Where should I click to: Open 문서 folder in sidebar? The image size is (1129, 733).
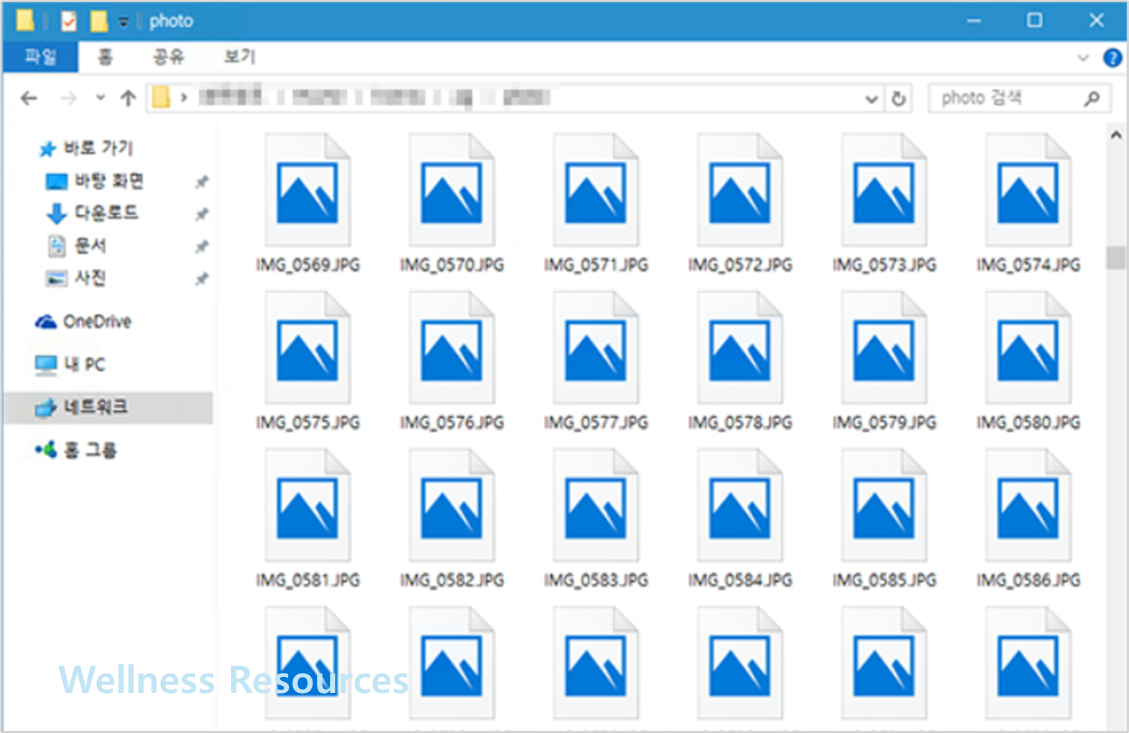click(76, 246)
